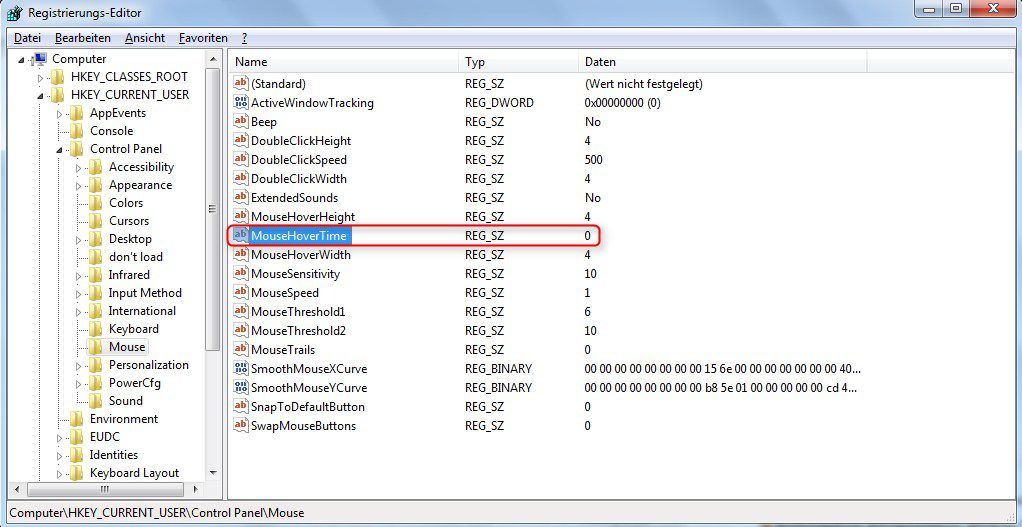This screenshot has height=527, width=1022.
Task: Select the International tree item
Action: point(142,311)
